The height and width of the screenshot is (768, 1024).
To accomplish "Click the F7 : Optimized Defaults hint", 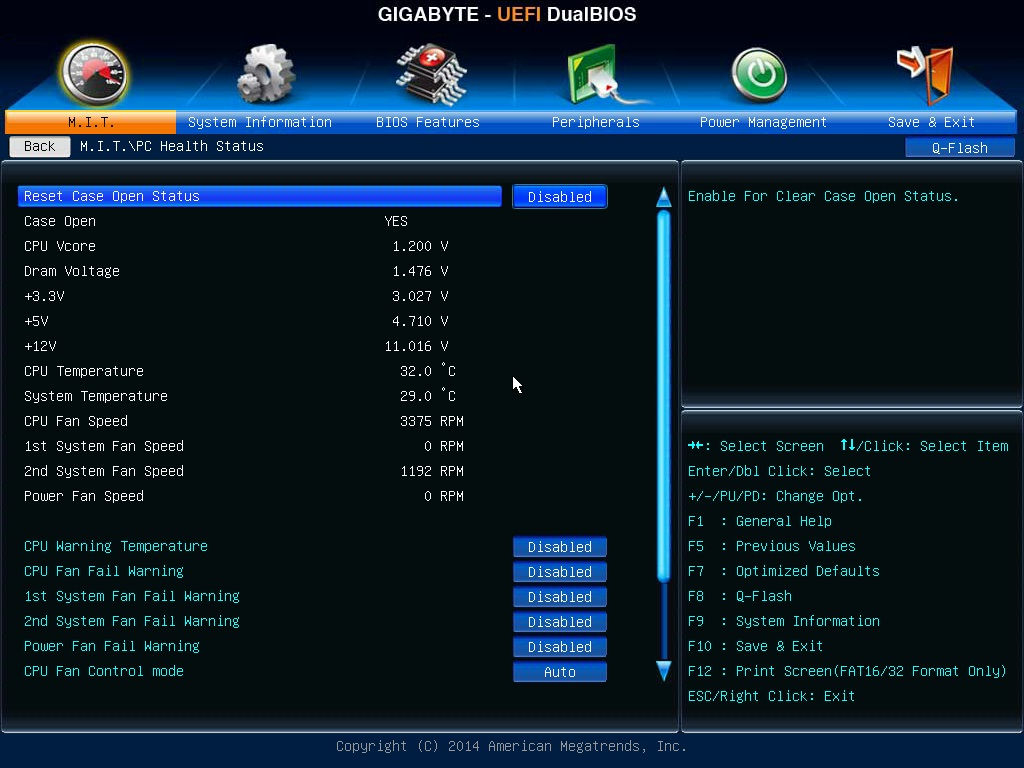I will [783, 571].
